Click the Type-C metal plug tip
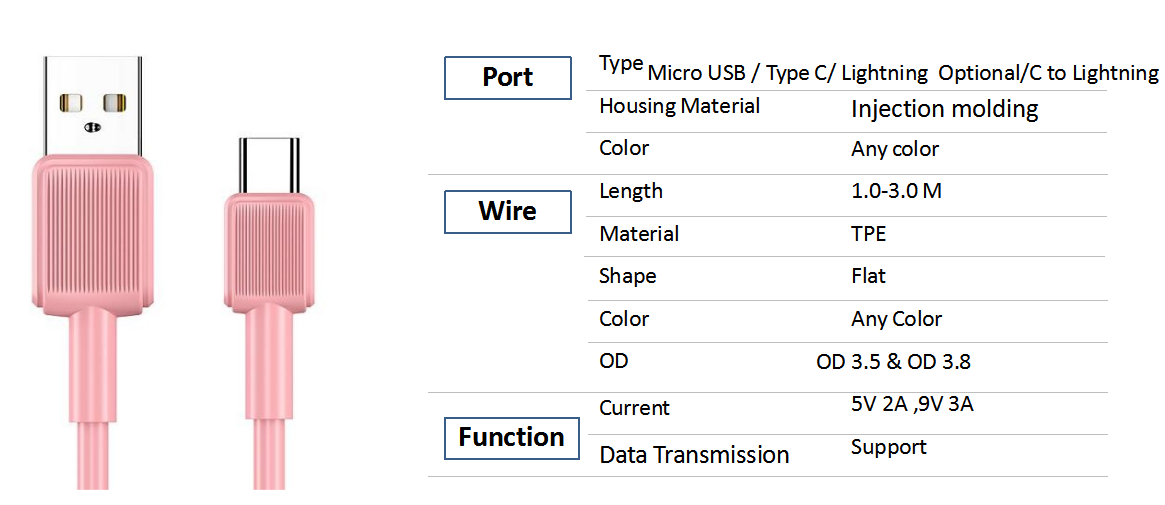This screenshot has width=1165, height=505. click(270, 164)
